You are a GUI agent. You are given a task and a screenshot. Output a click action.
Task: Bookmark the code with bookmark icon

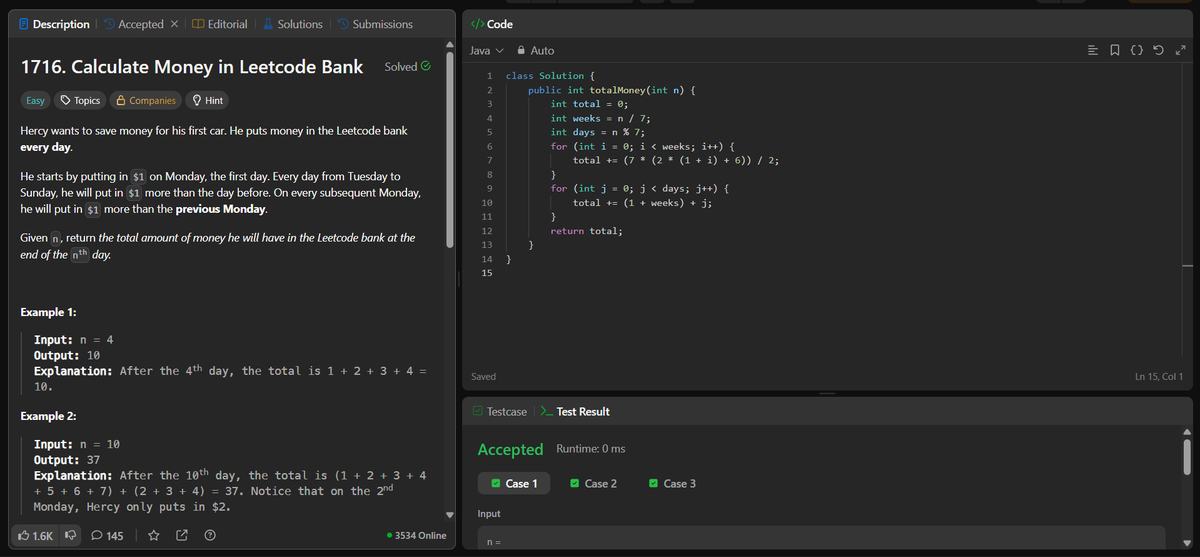coord(1116,50)
